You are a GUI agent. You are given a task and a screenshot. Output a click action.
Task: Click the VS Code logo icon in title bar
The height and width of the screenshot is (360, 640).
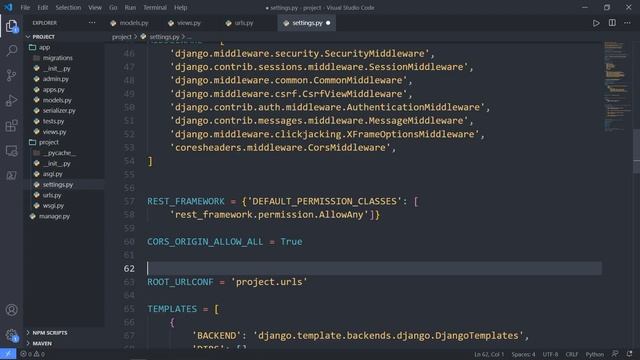[8, 7]
